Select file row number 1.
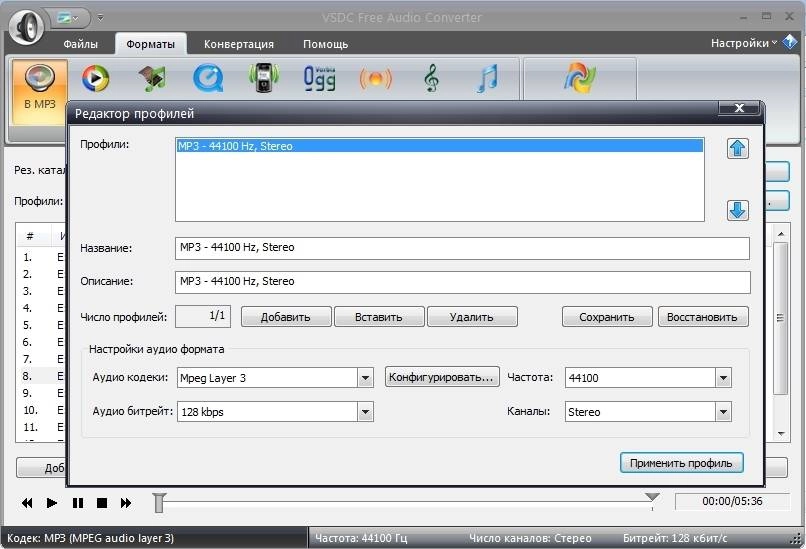 (x=41, y=257)
